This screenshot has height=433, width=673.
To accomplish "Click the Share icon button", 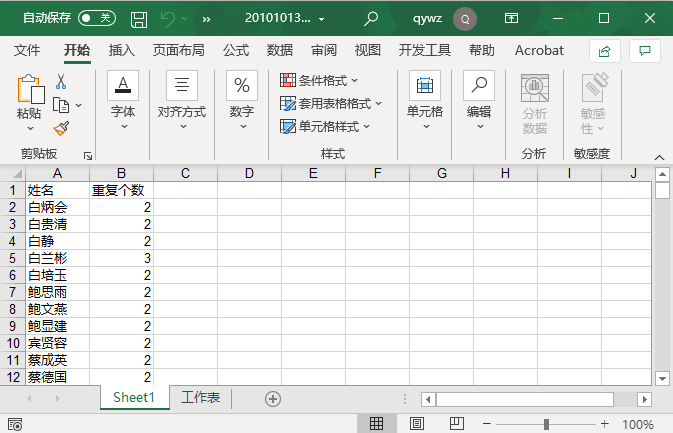I will tap(605, 51).
